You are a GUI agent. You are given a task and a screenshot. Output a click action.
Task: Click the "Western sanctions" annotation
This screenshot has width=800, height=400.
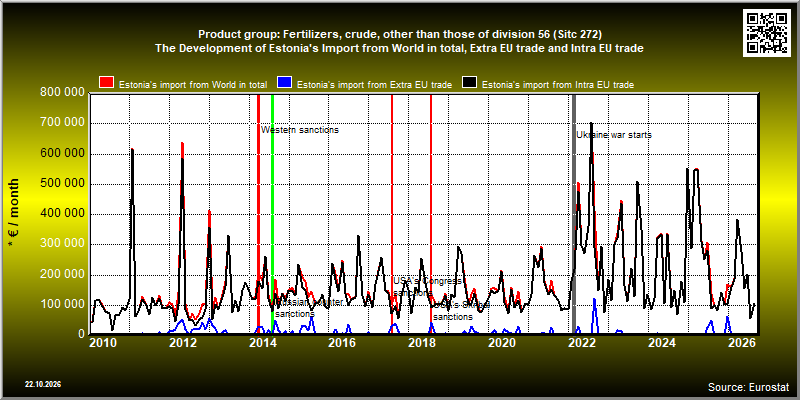300,130
